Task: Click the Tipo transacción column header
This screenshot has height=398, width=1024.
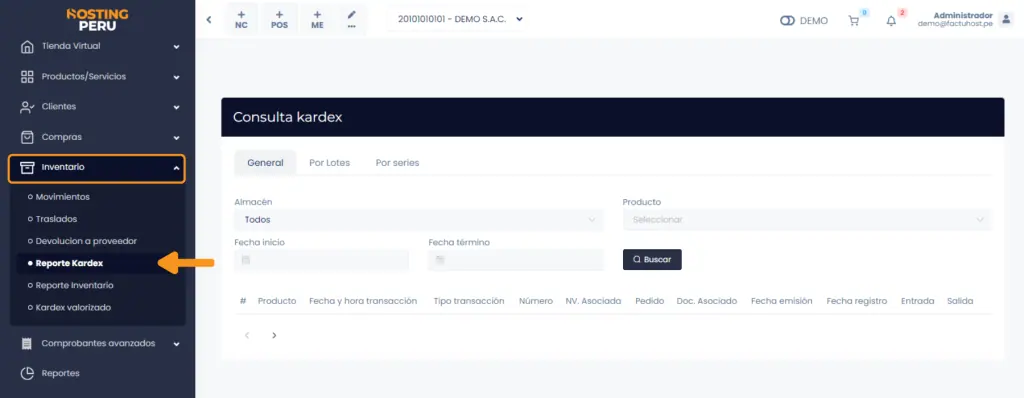Action: [x=469, y=301]
